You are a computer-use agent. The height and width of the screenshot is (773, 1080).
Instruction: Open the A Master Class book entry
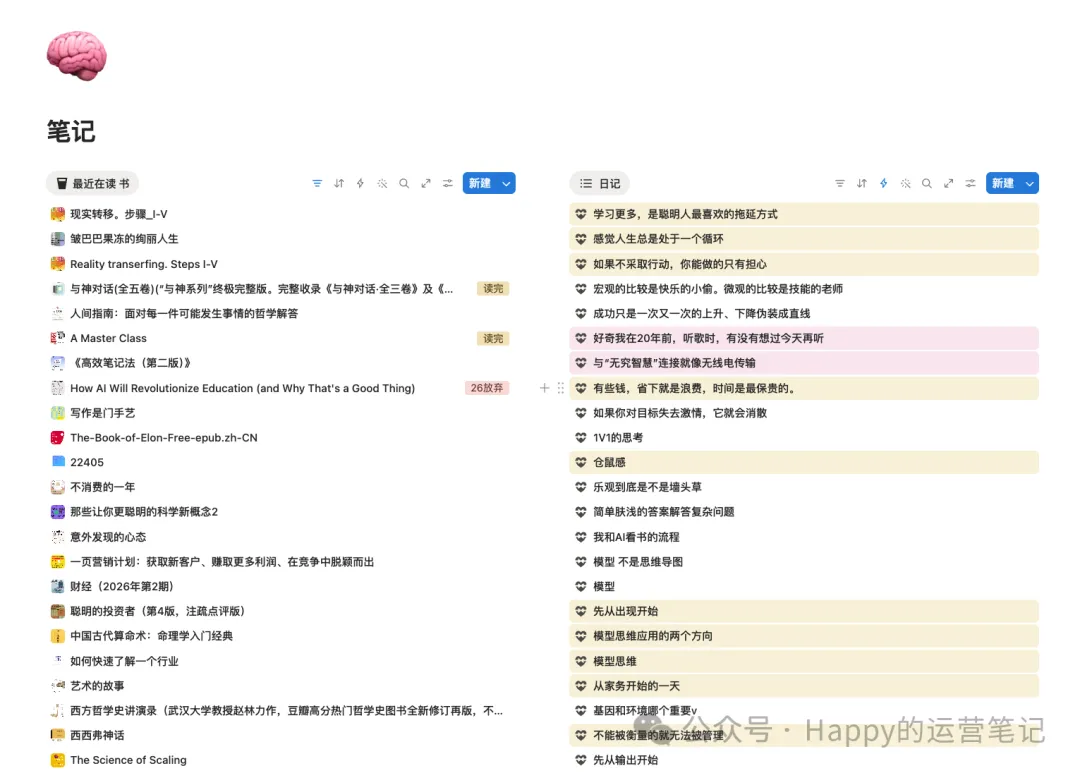click(108, 338)
